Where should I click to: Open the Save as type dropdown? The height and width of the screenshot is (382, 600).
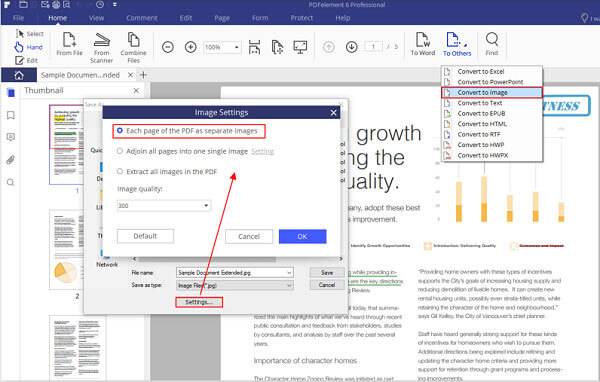(x=235, y=286)
